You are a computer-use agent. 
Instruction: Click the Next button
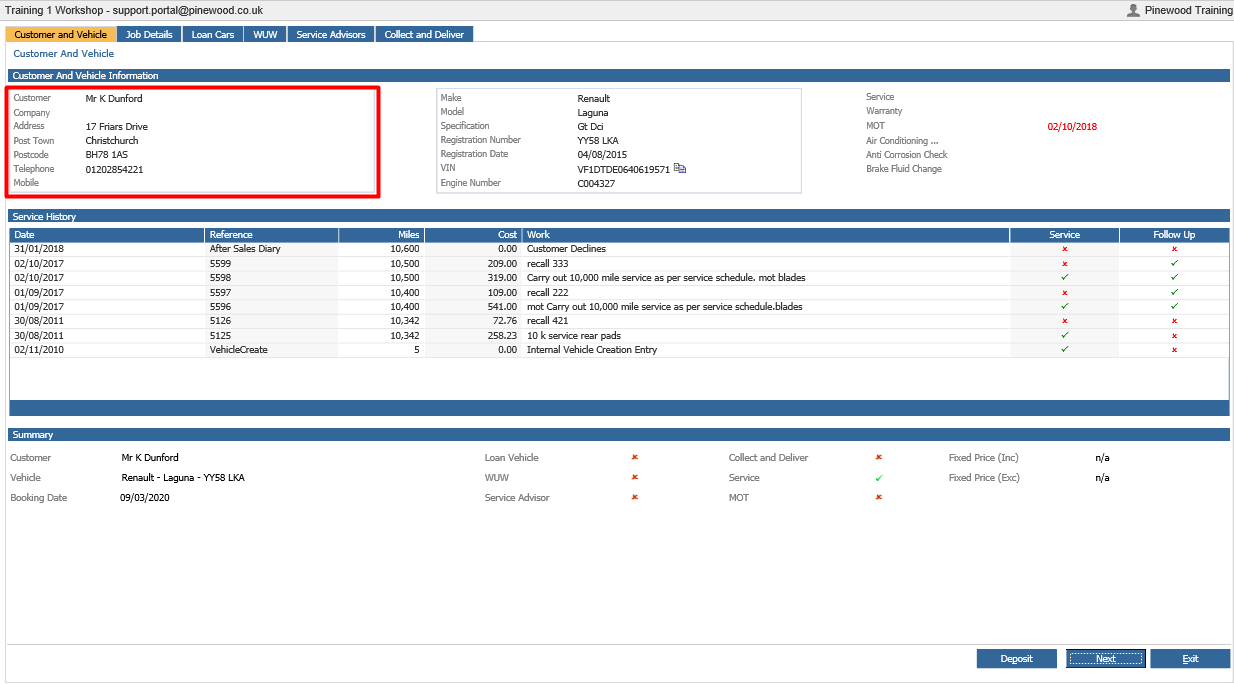pos(1105,659)
